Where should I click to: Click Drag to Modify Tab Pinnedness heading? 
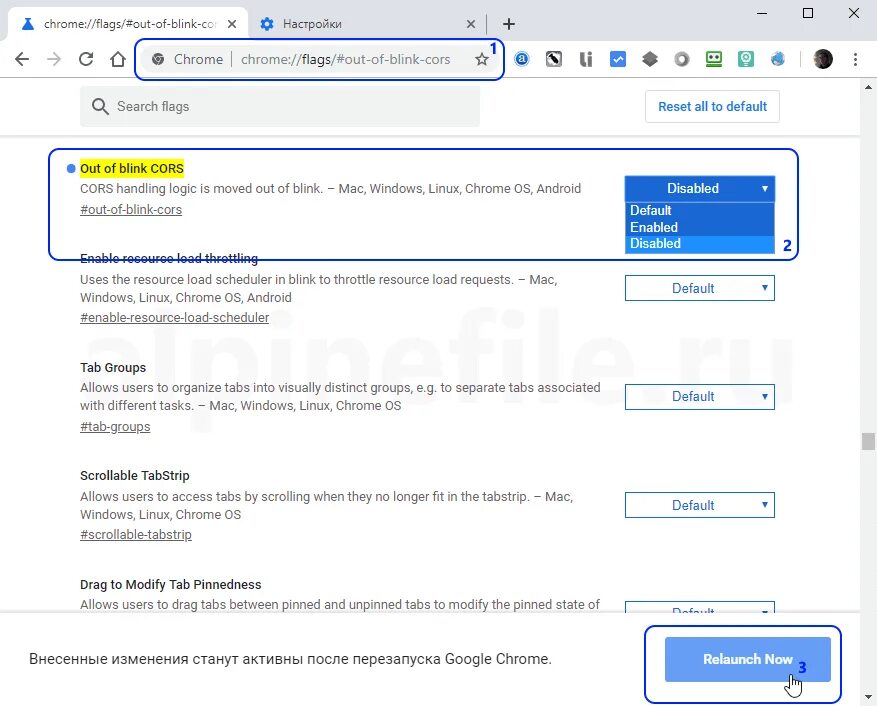171,585
